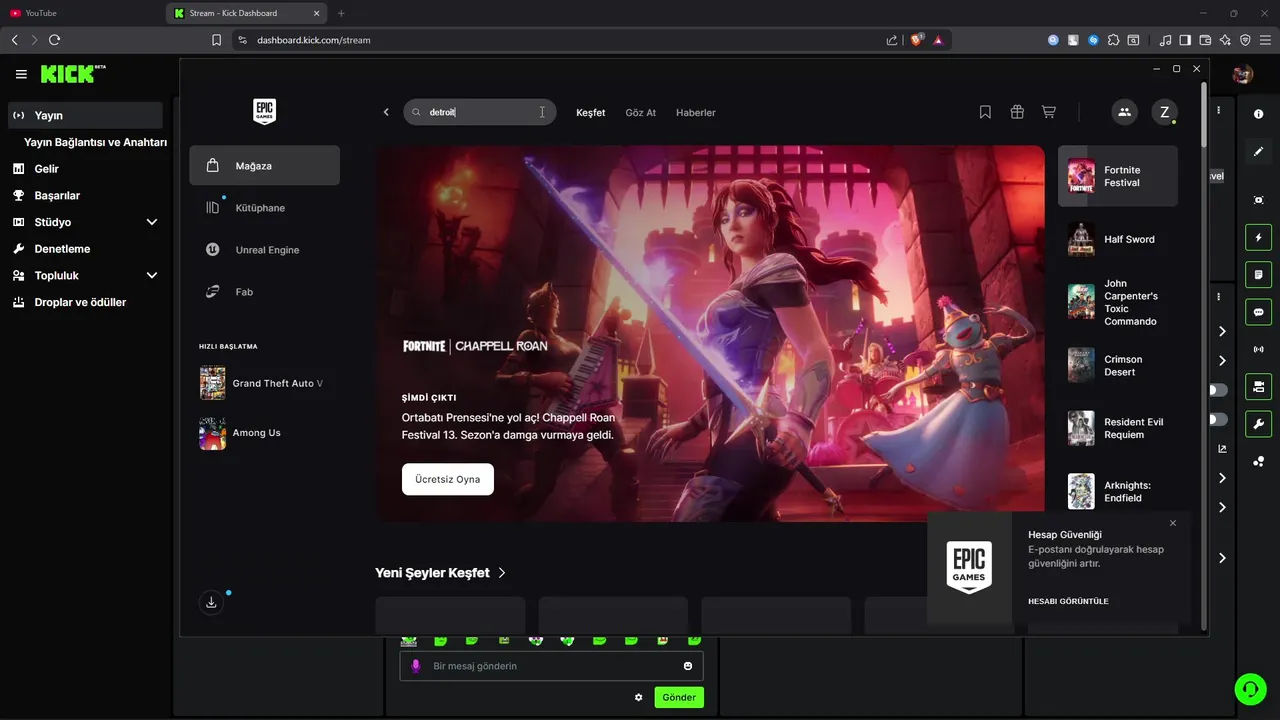
Task: Click HESABI GÖRÜNTÜLE link
Action: coord(1068,601)
